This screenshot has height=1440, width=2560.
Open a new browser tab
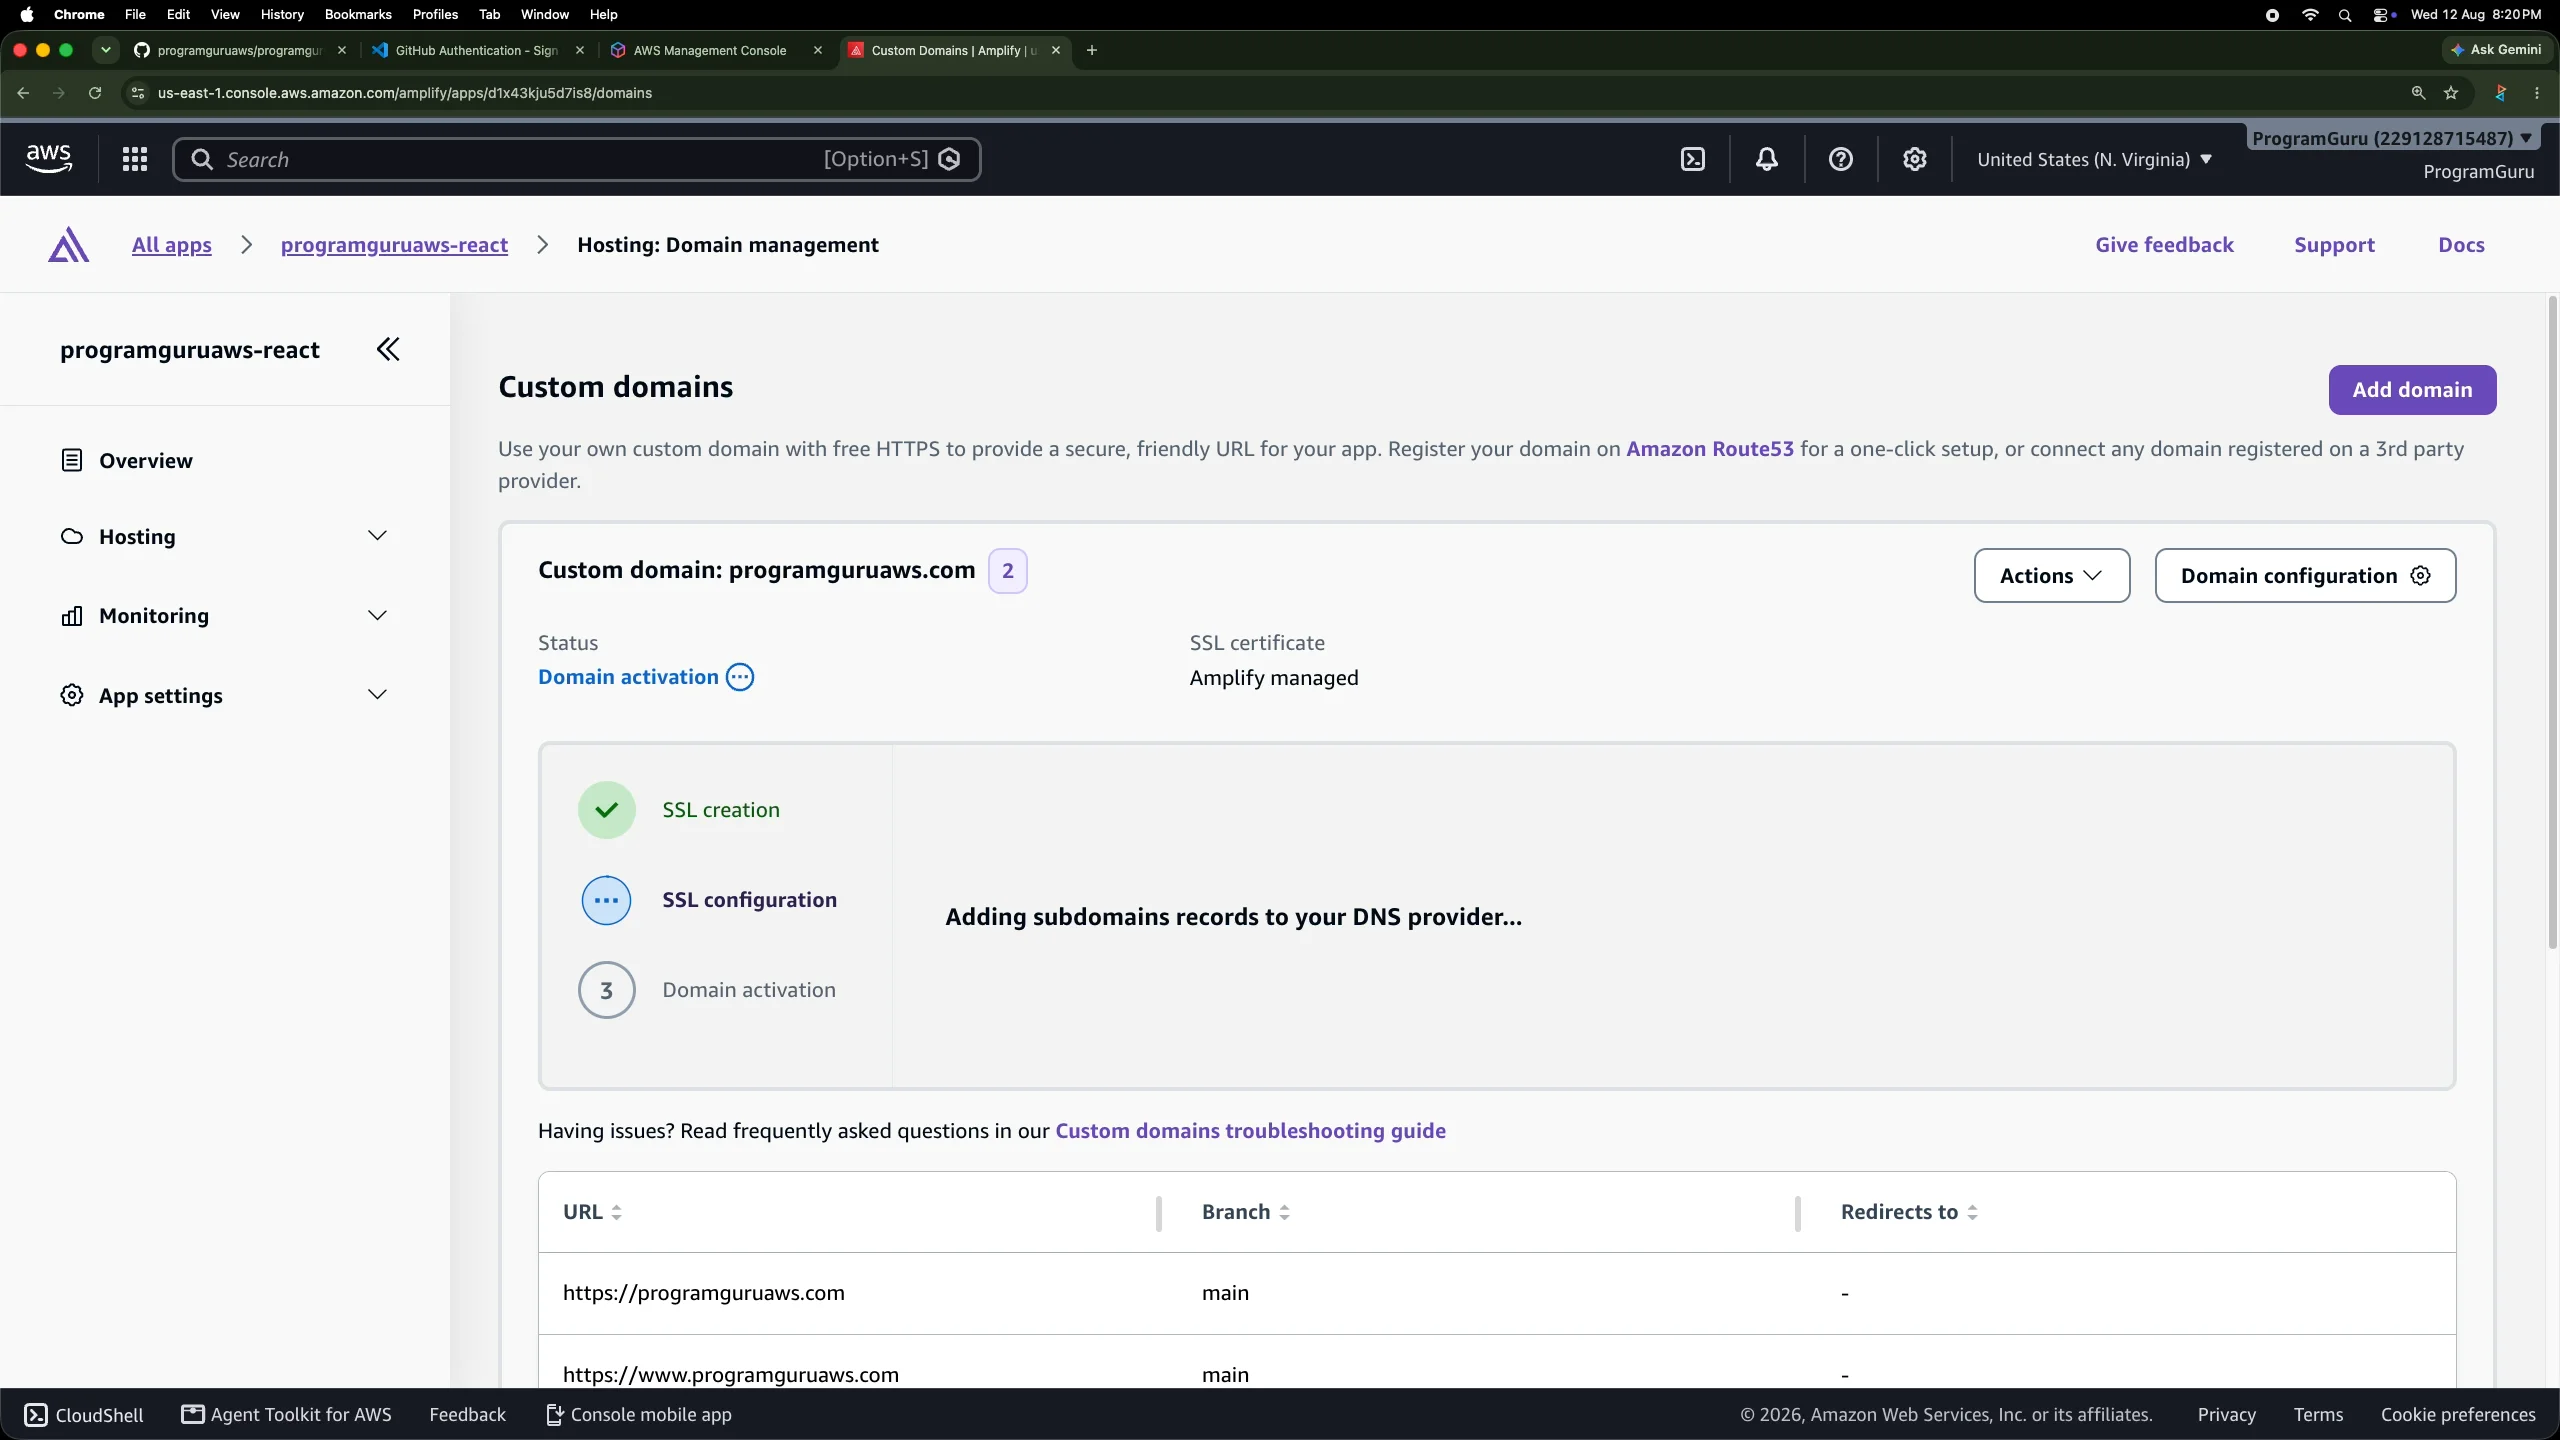coord(1092,50)
